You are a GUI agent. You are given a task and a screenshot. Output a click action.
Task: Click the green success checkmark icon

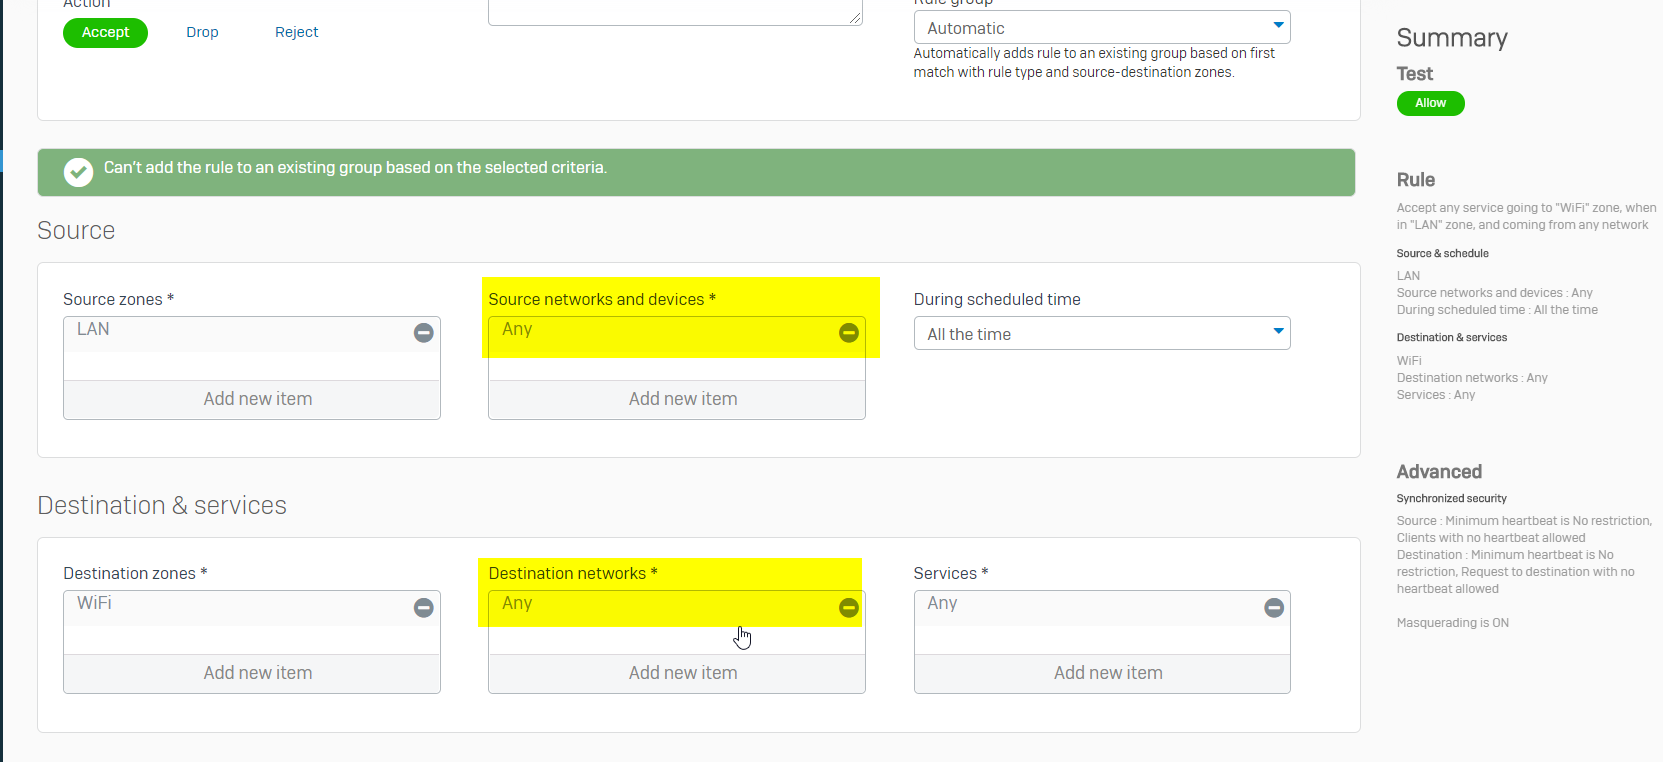(78, 172)
